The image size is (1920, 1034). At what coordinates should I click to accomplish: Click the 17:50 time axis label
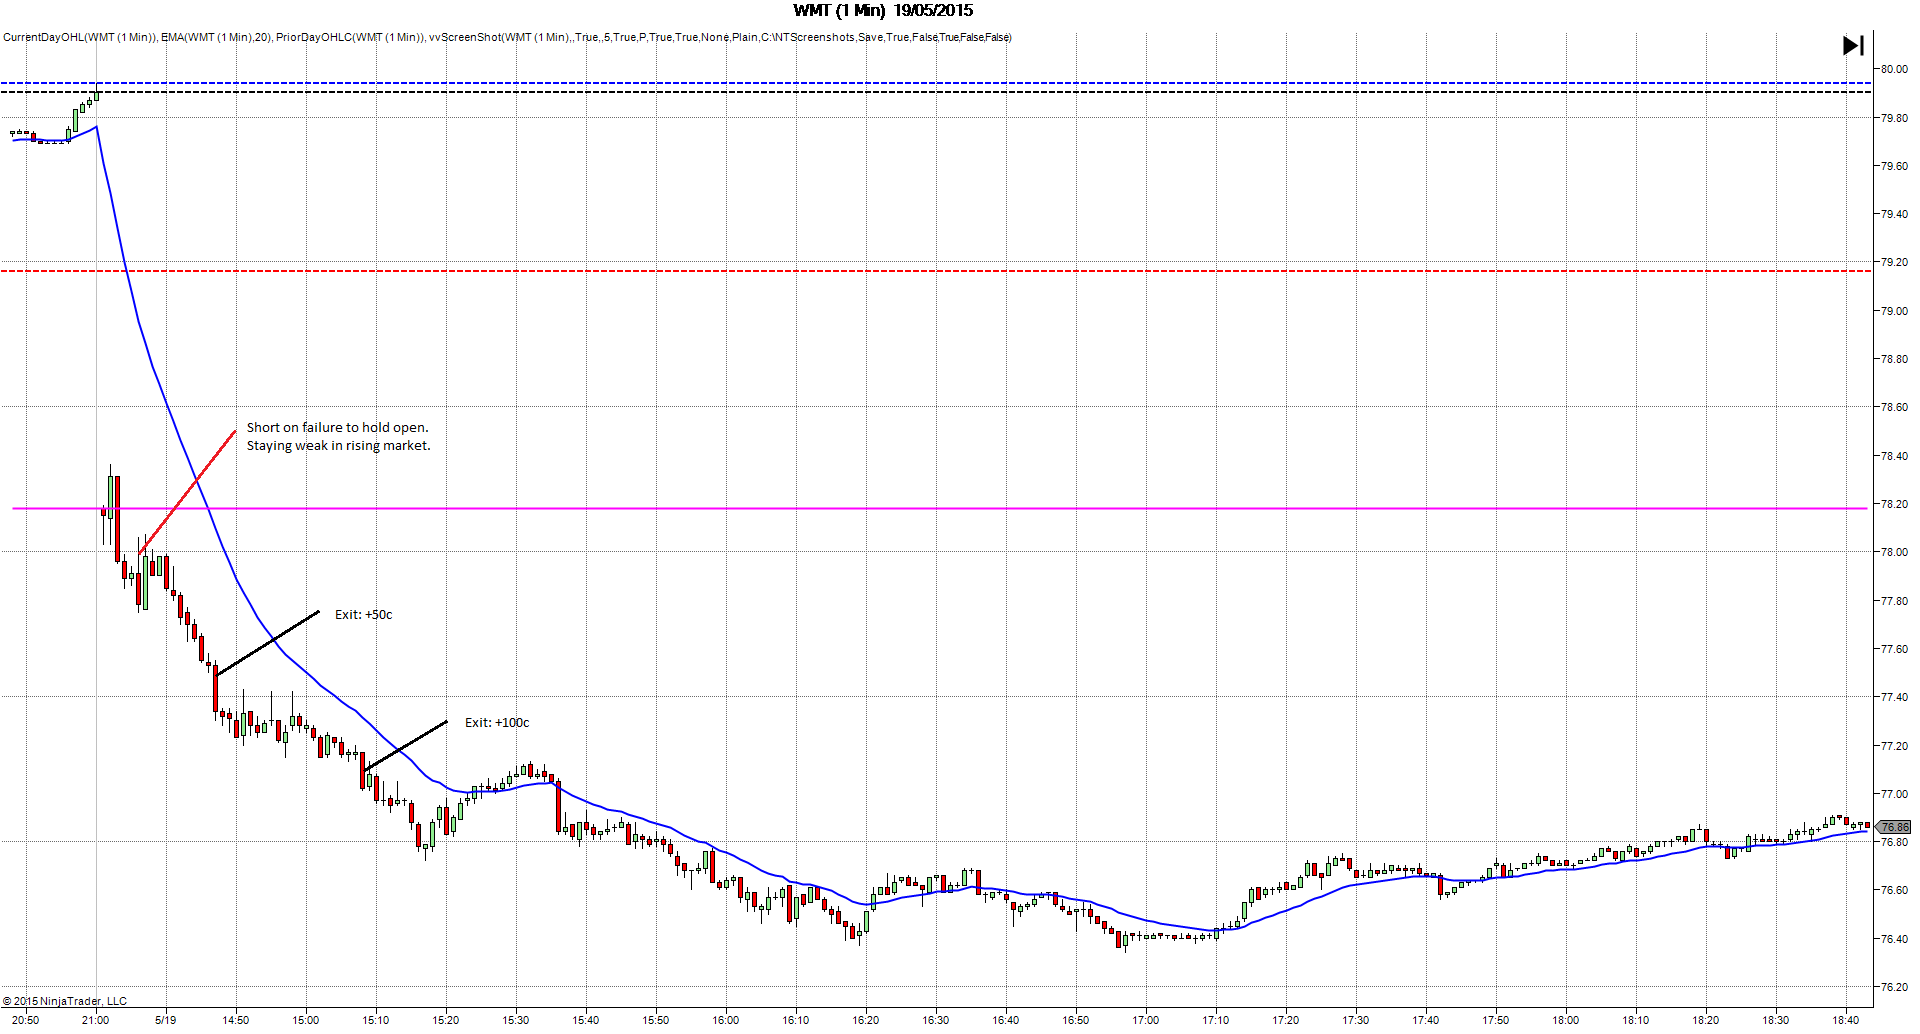[x=1496, y=1020]
